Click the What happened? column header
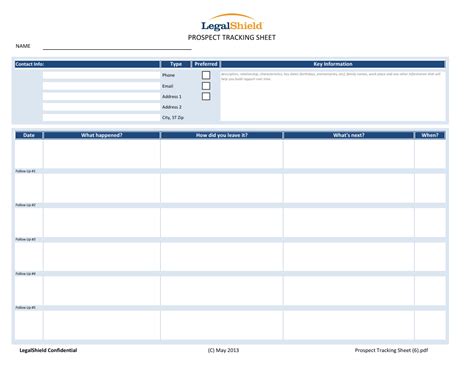The image size is (474, 366). (x=102, y=135)
